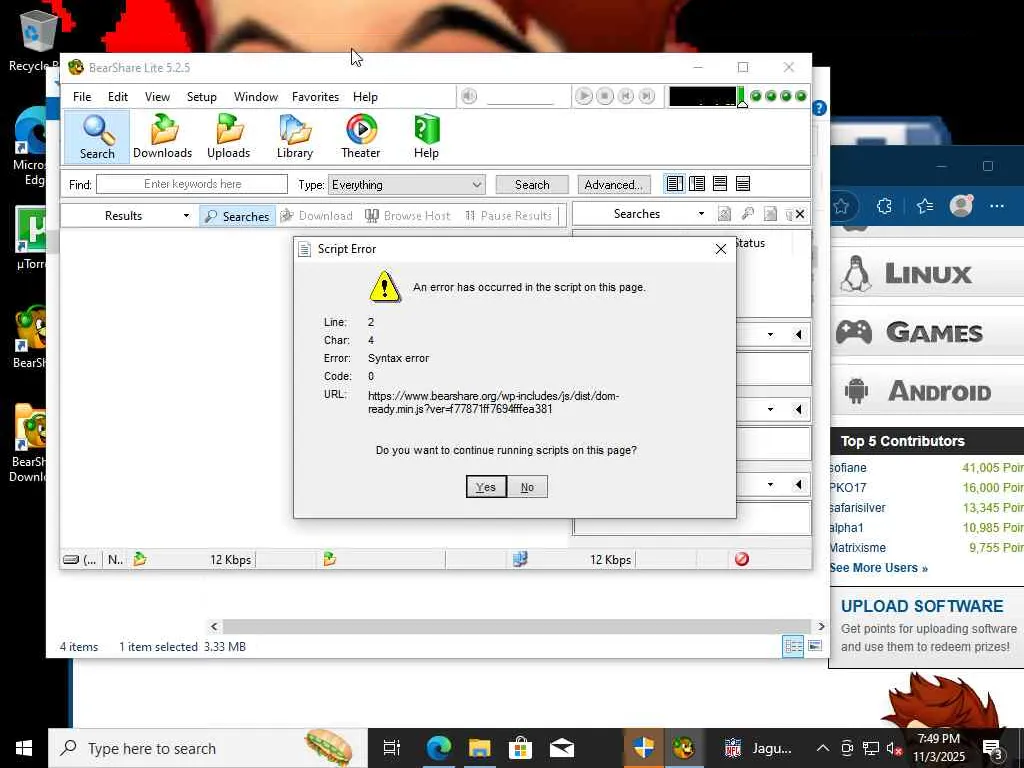Open contributor Matrixisme profile link
1024x768 pixels.
[857, 548]
